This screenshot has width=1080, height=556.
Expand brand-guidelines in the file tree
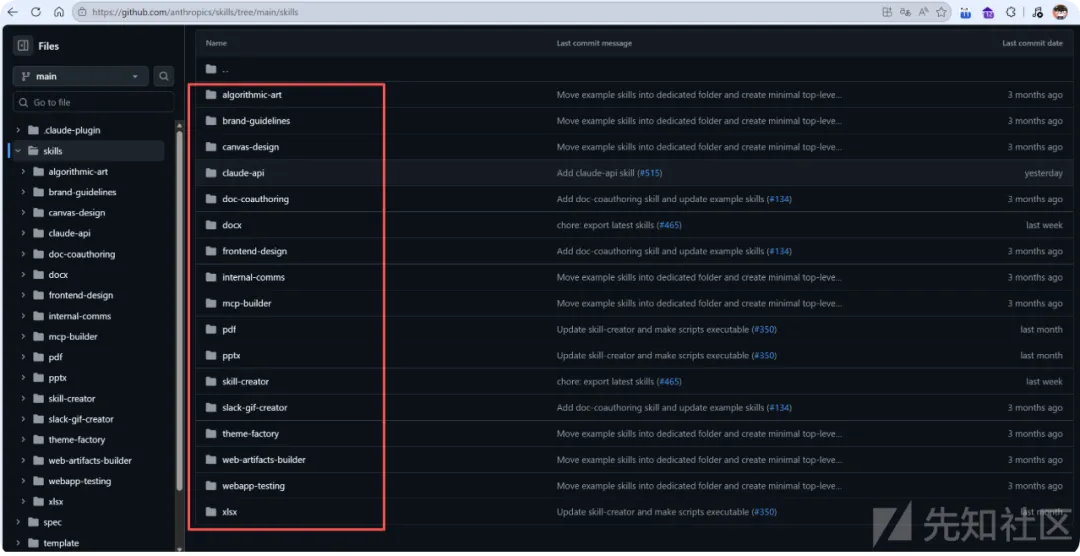23,192
